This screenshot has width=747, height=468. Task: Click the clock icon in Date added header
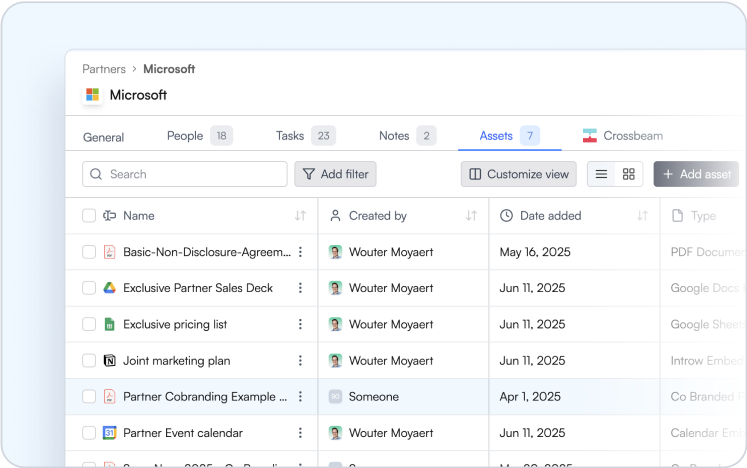click(x=506, y=216)
